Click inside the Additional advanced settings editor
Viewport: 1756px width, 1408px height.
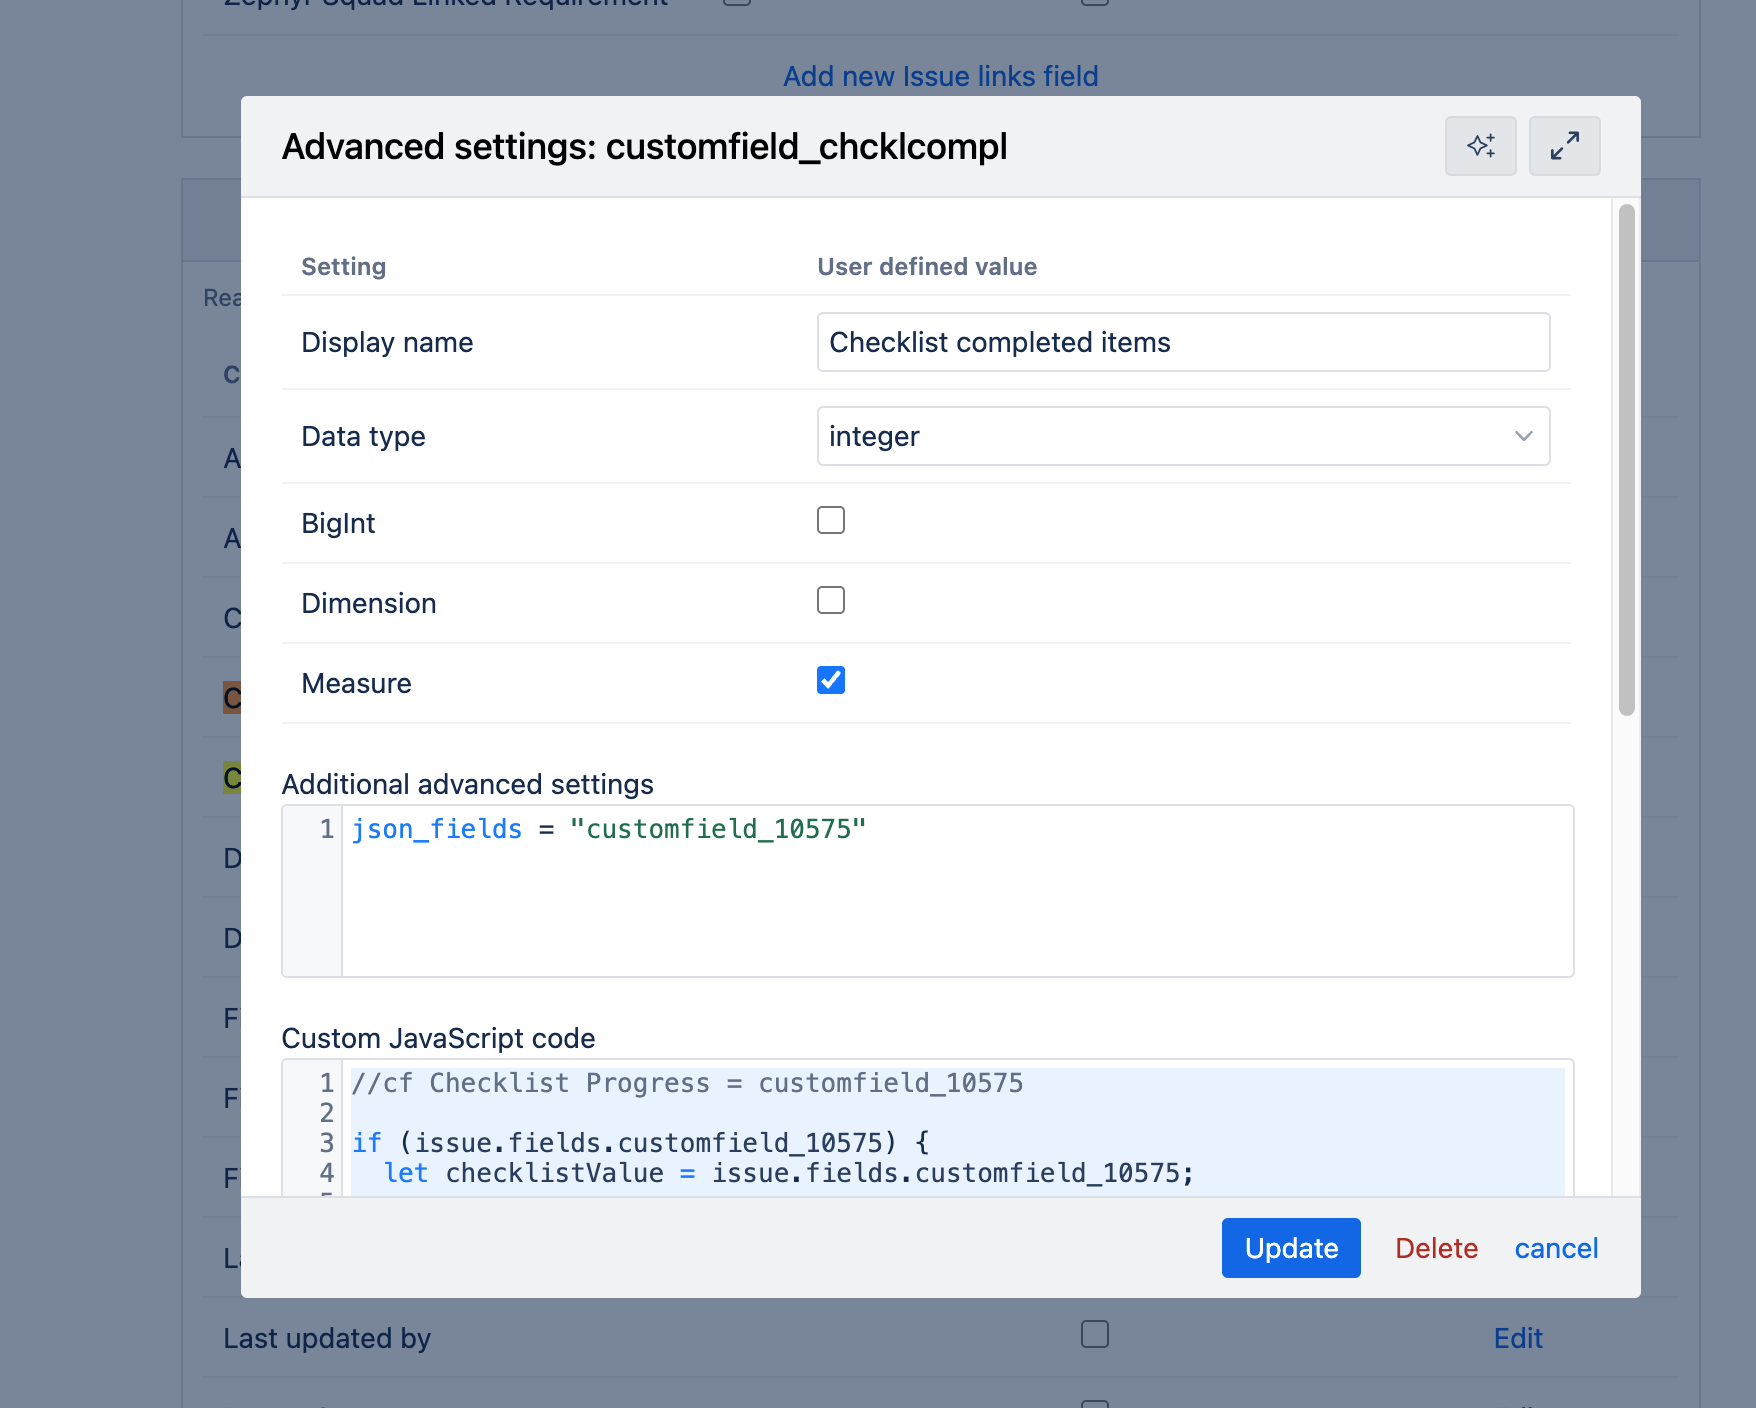(957, 891)
